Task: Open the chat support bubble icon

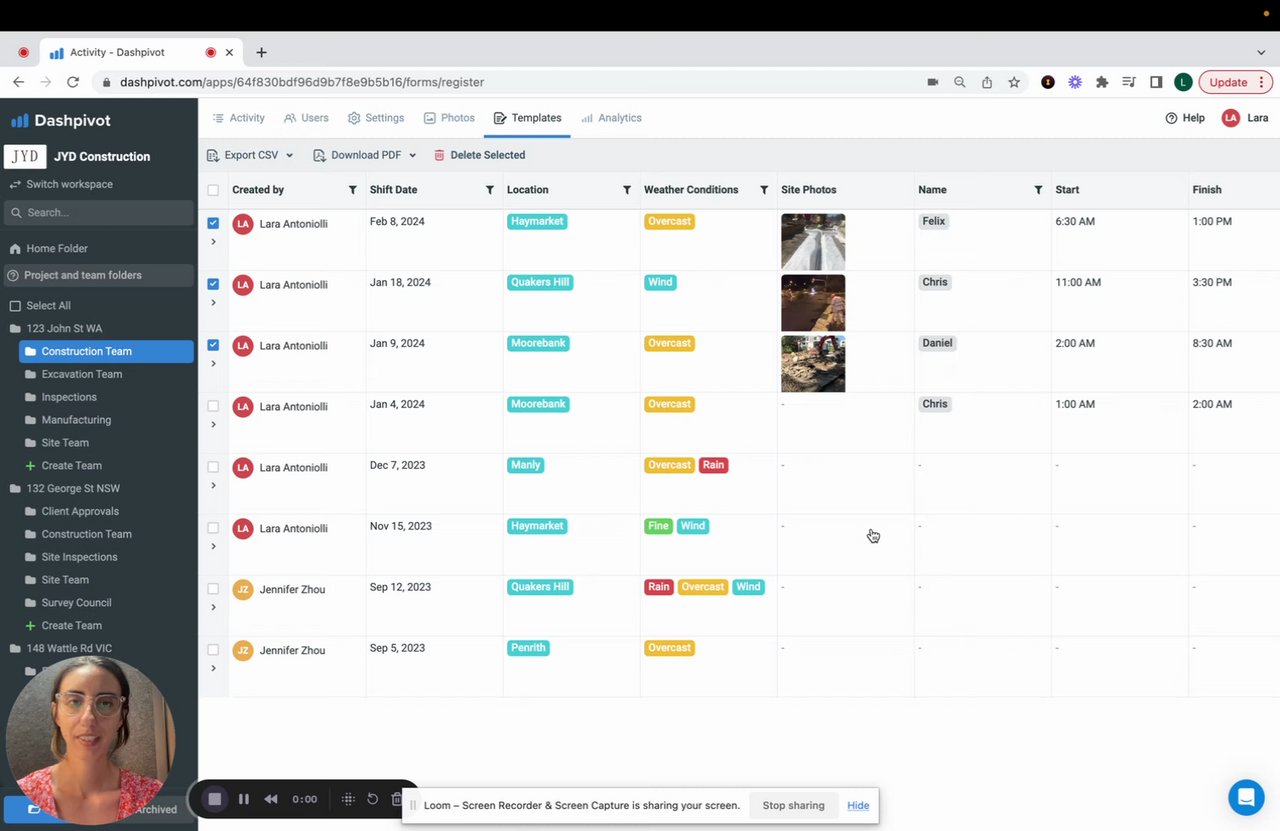Action: (1246, 797)
